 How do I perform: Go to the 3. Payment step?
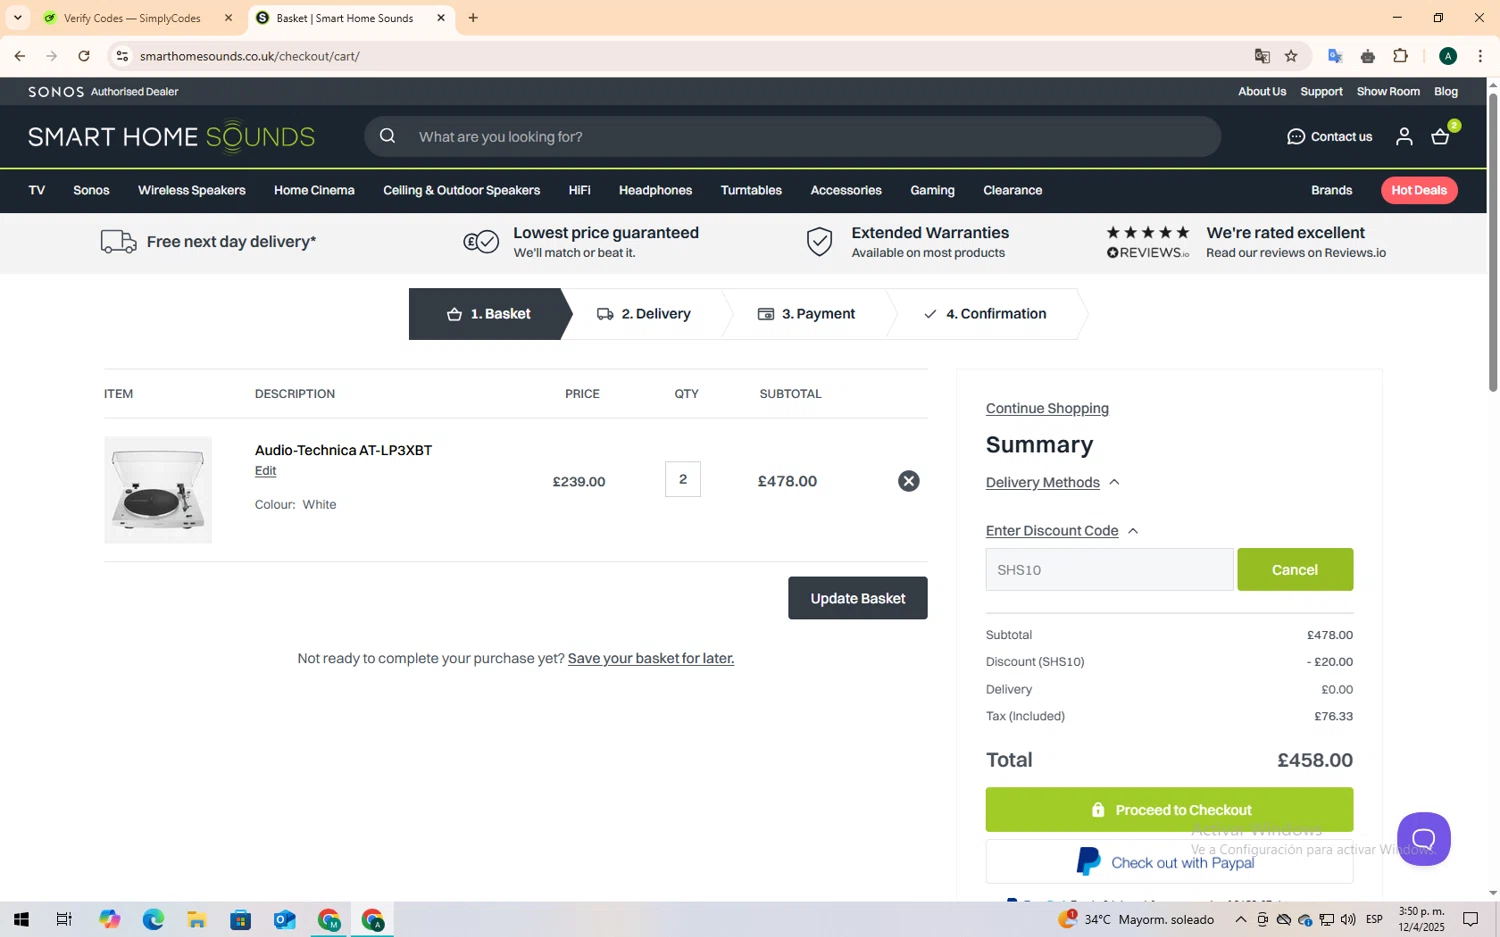(x=806, y=314)
